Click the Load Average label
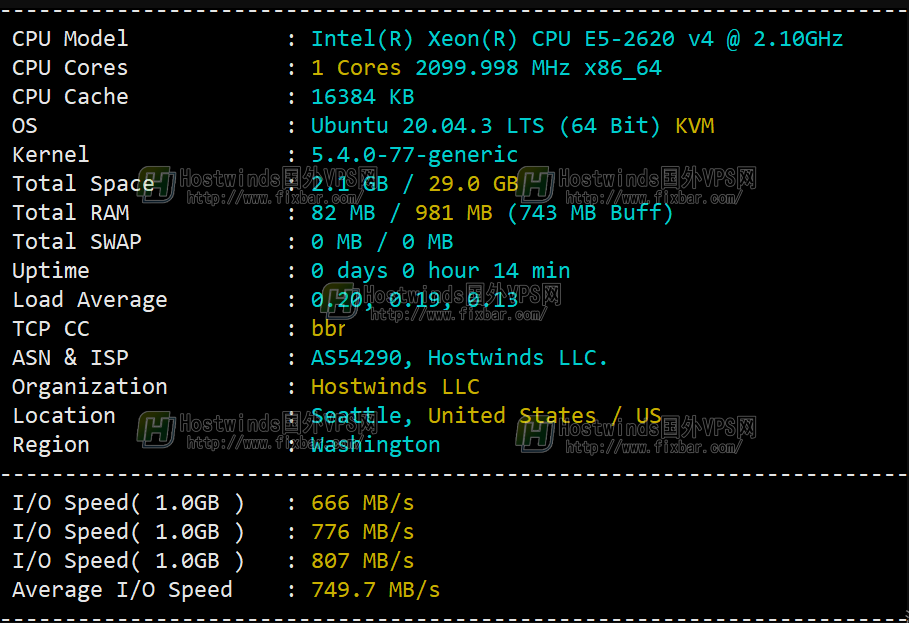Screen dimensions: 909x623 [x=90, y=300]
